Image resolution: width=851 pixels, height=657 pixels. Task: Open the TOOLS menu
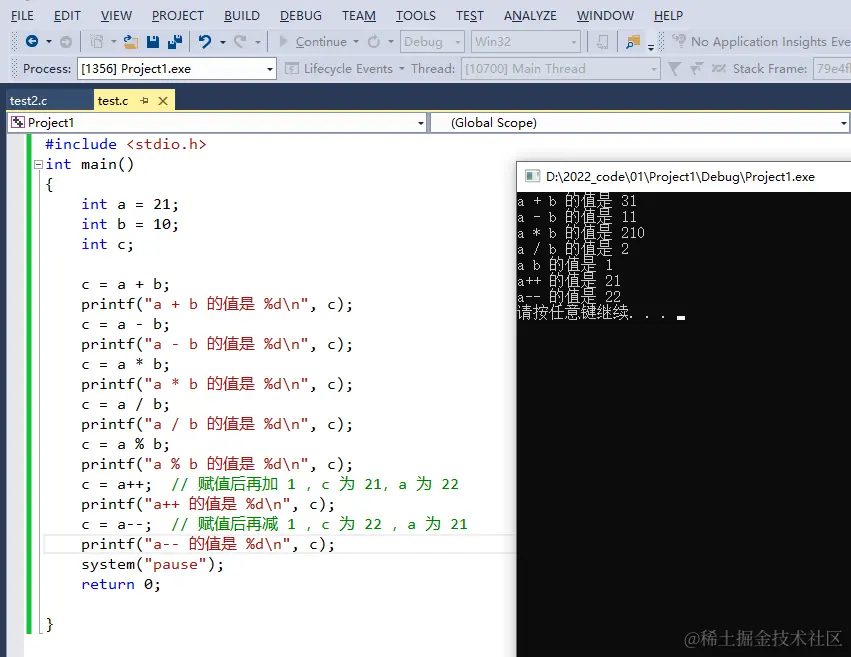point(416,16)
